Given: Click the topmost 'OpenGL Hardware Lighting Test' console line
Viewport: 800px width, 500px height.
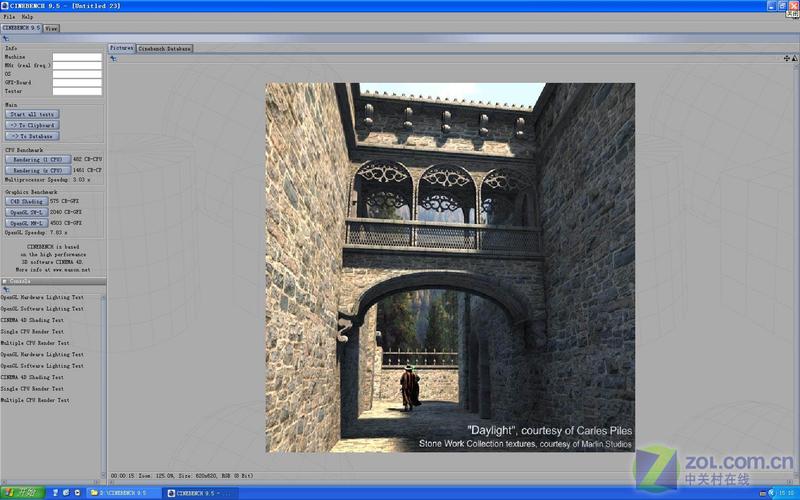Looking at the screenshot, I should [42, 297].
